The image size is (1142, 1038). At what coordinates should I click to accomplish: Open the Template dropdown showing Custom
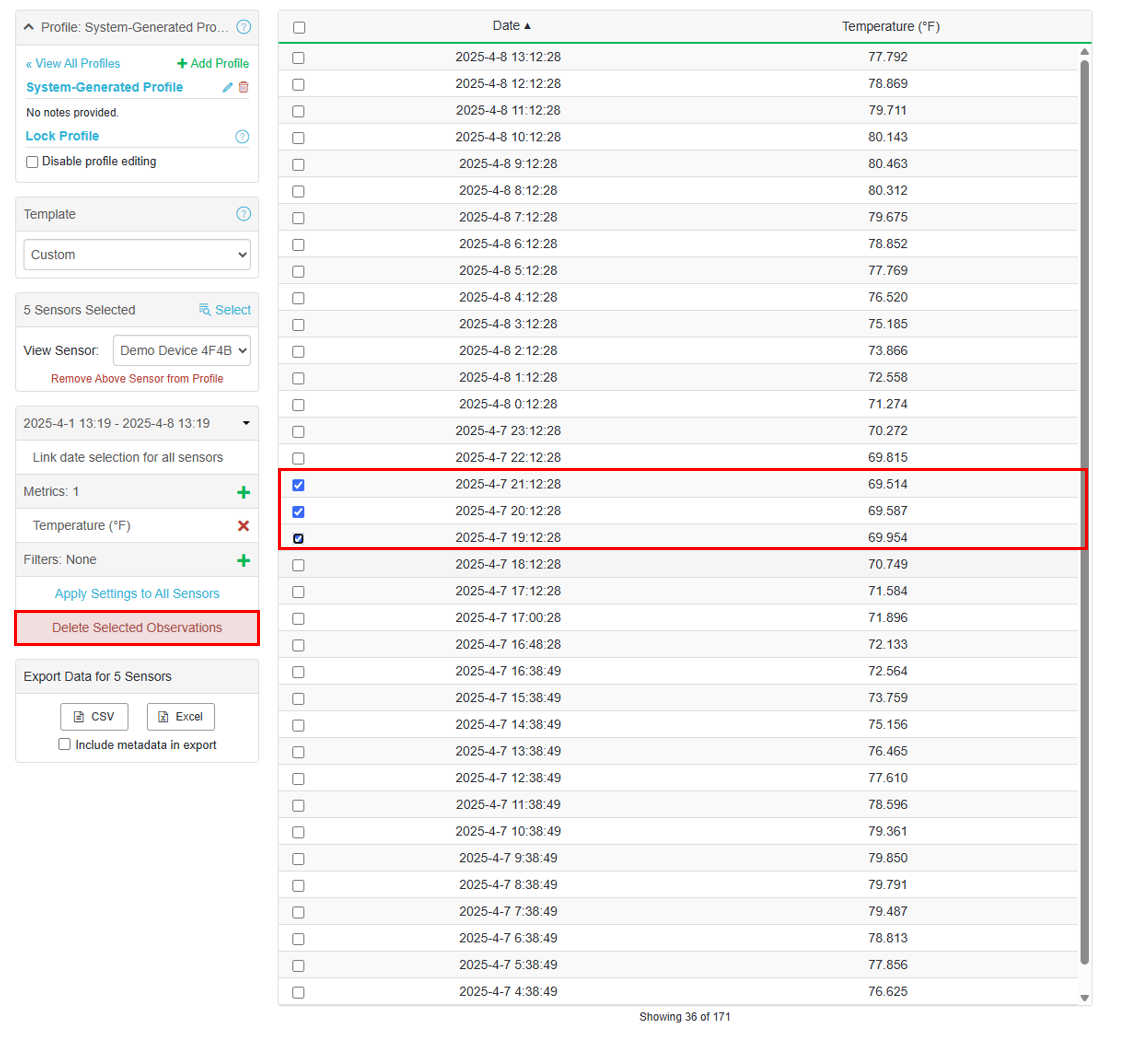pyautogui.click(x=137, y=255)
